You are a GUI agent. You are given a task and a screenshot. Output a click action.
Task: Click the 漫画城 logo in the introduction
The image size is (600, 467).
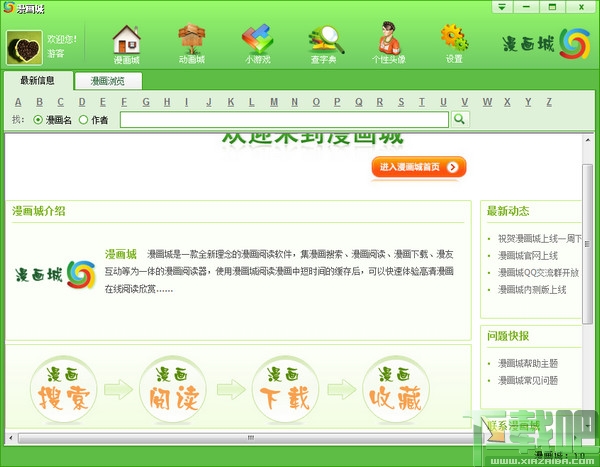pyautogui.click(x=55, y=274)
